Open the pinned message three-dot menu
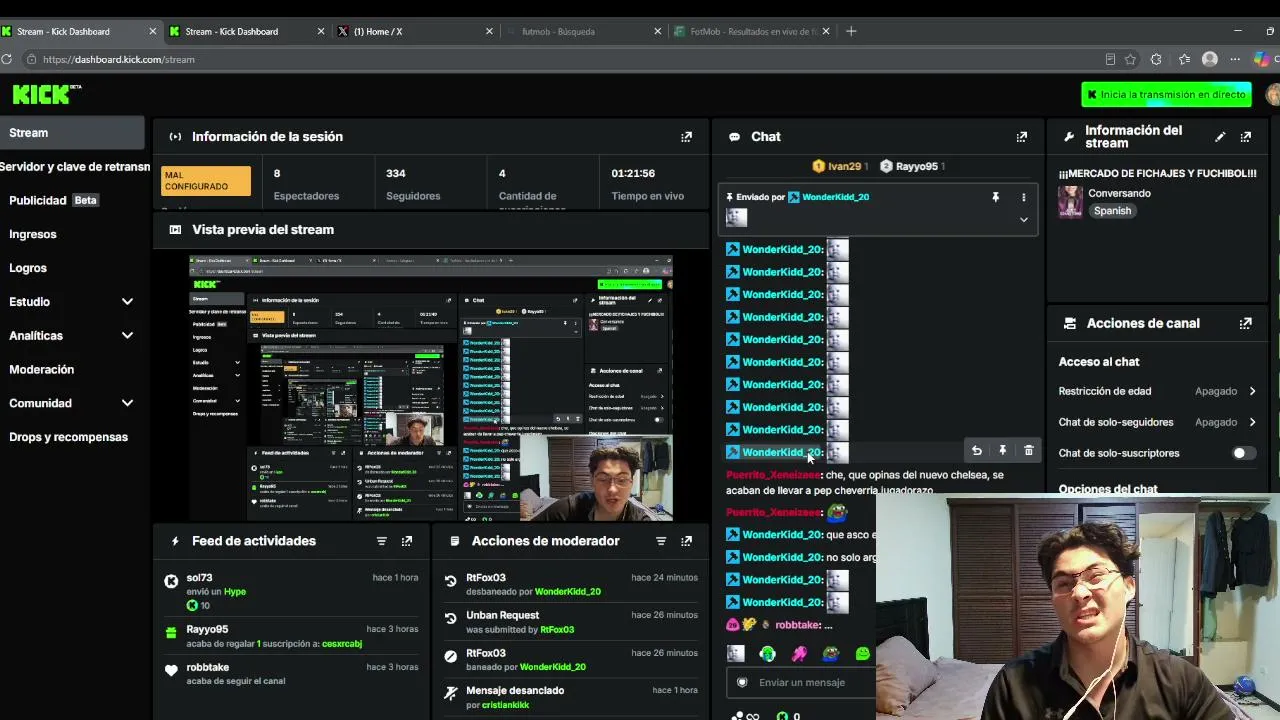This screenshot has height=720, width=1280. point(1023,197)
